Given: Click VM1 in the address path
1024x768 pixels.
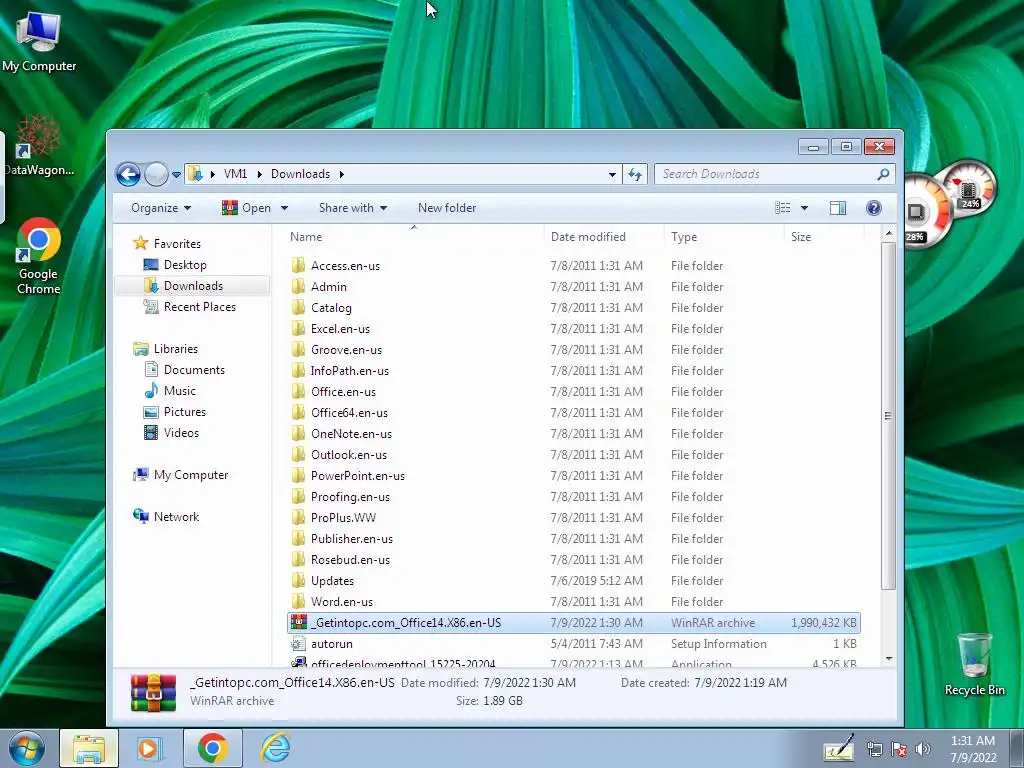Looking at the screenshot, I should tap(235, 174).
